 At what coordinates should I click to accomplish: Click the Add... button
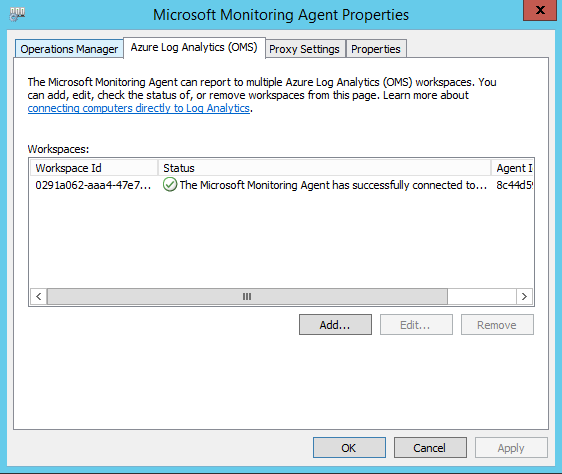335,325
